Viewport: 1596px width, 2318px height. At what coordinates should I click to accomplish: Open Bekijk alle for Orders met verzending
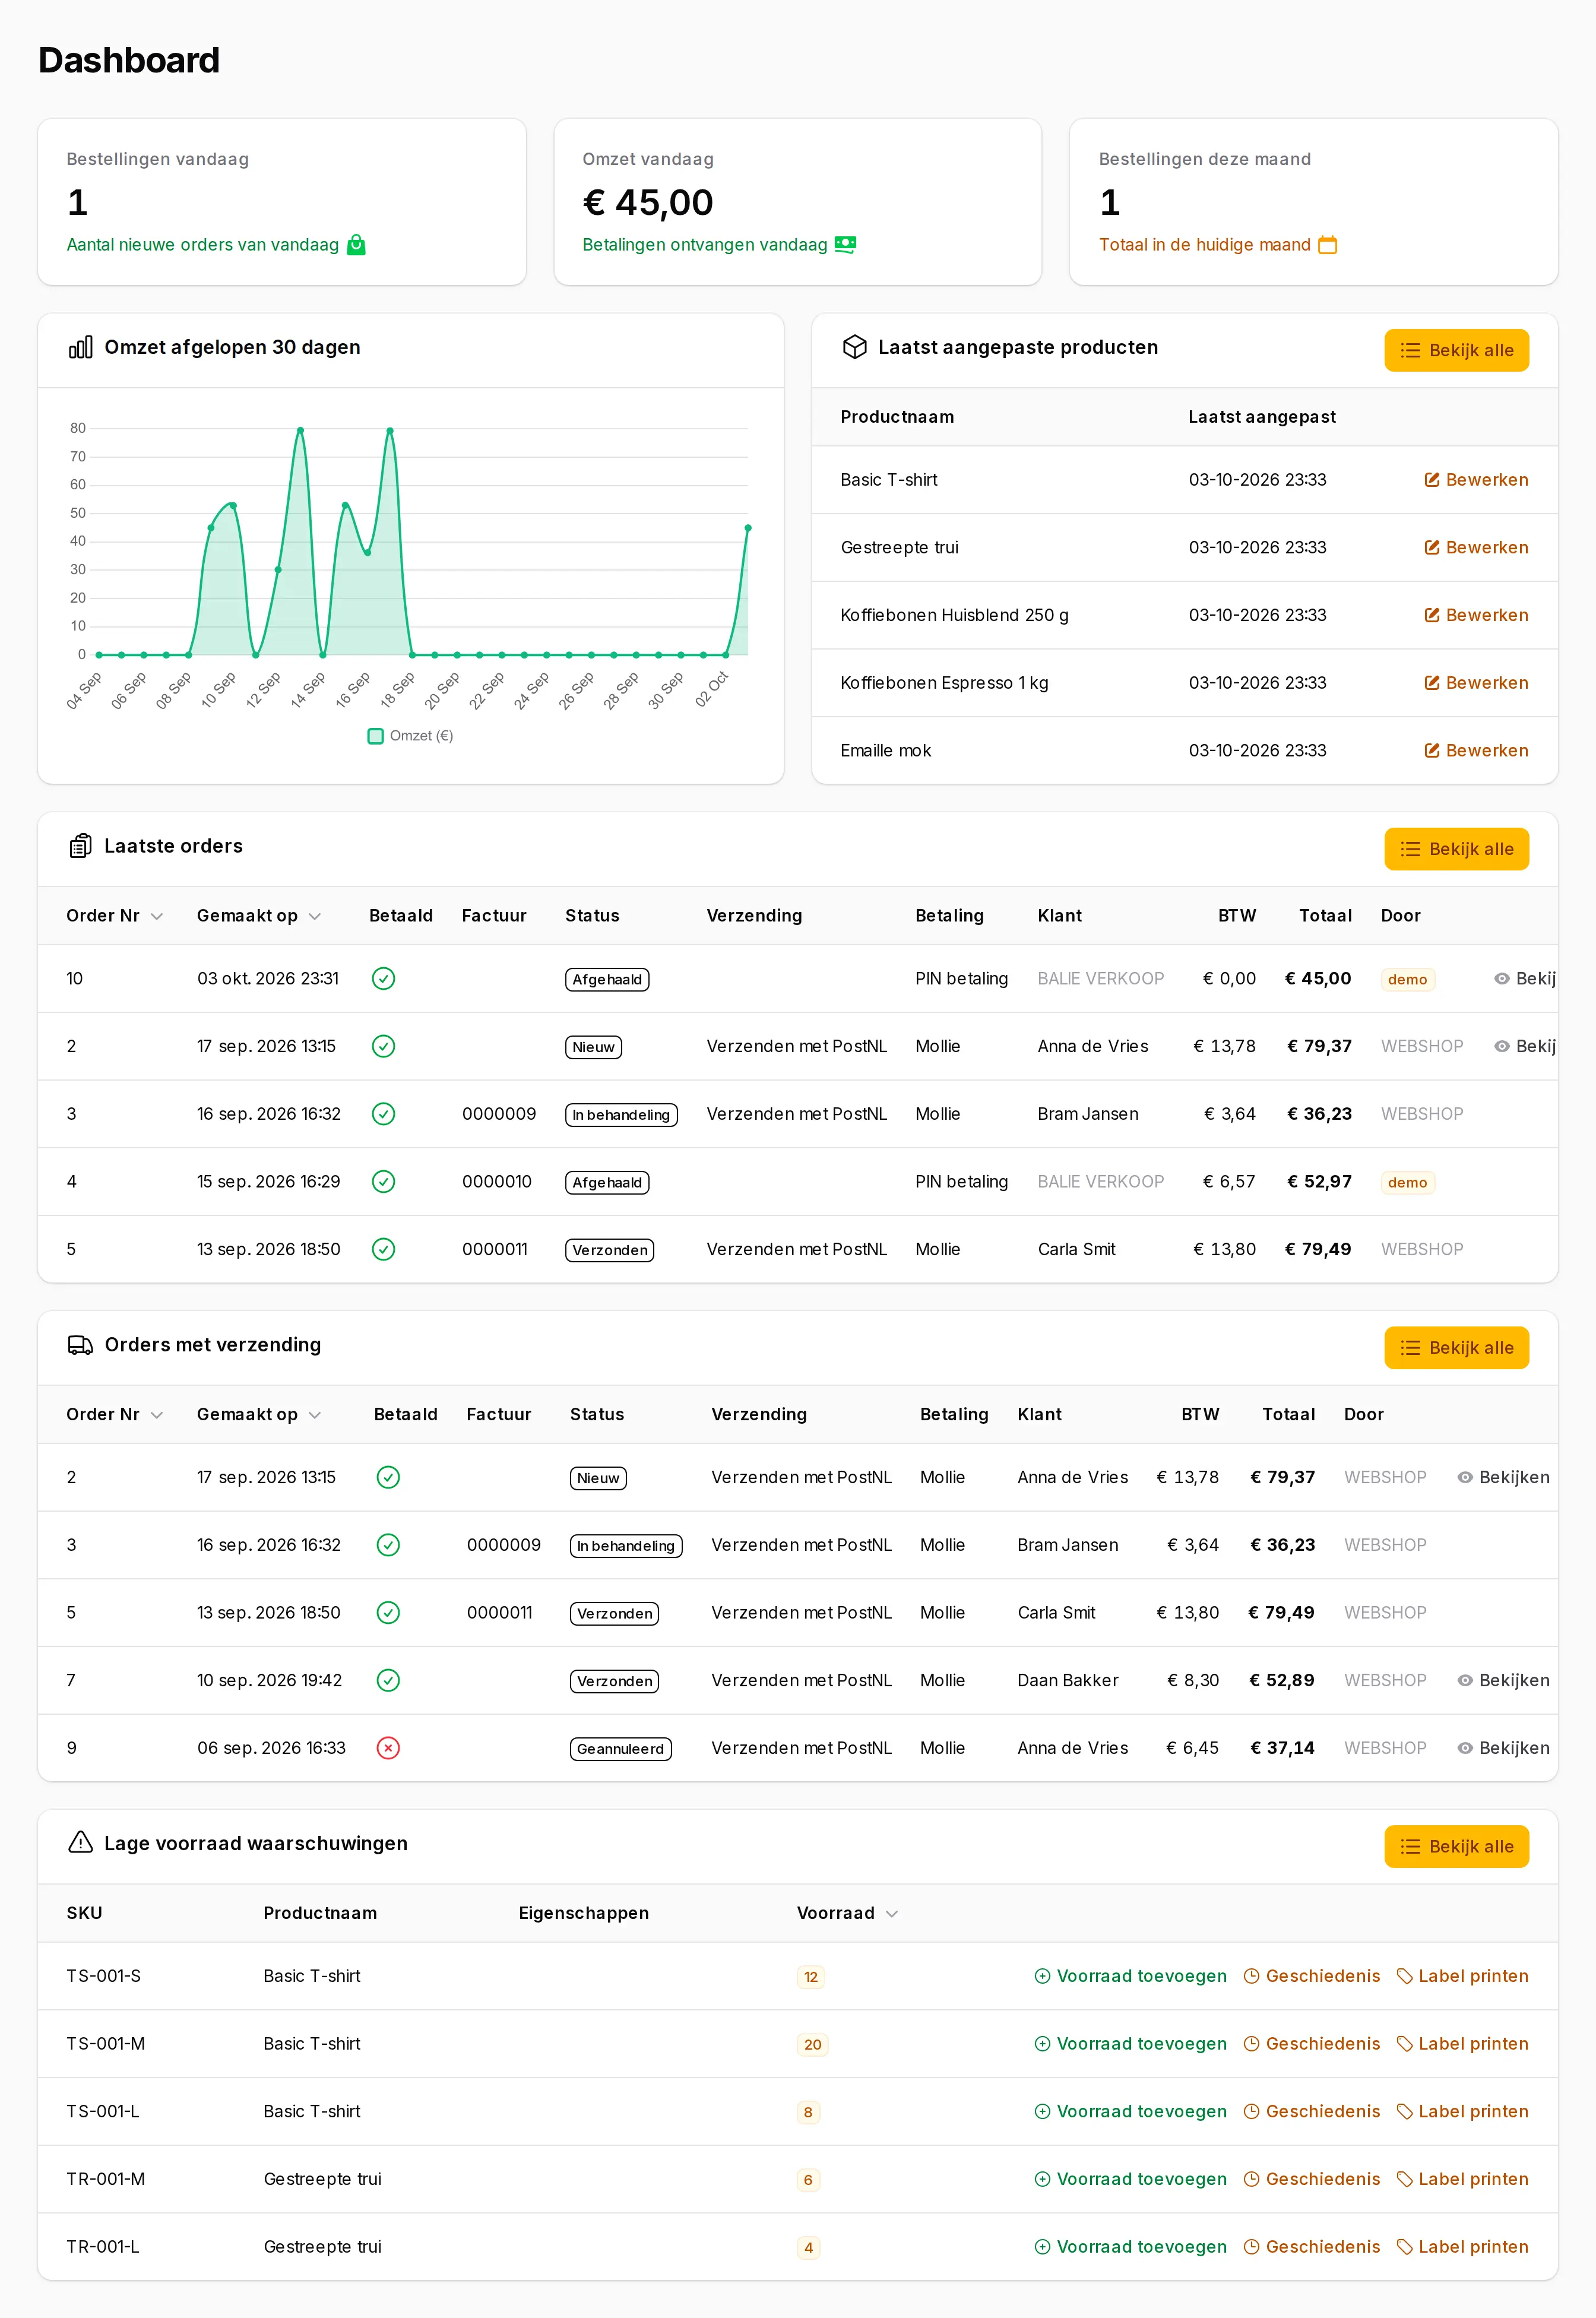1456,1348
